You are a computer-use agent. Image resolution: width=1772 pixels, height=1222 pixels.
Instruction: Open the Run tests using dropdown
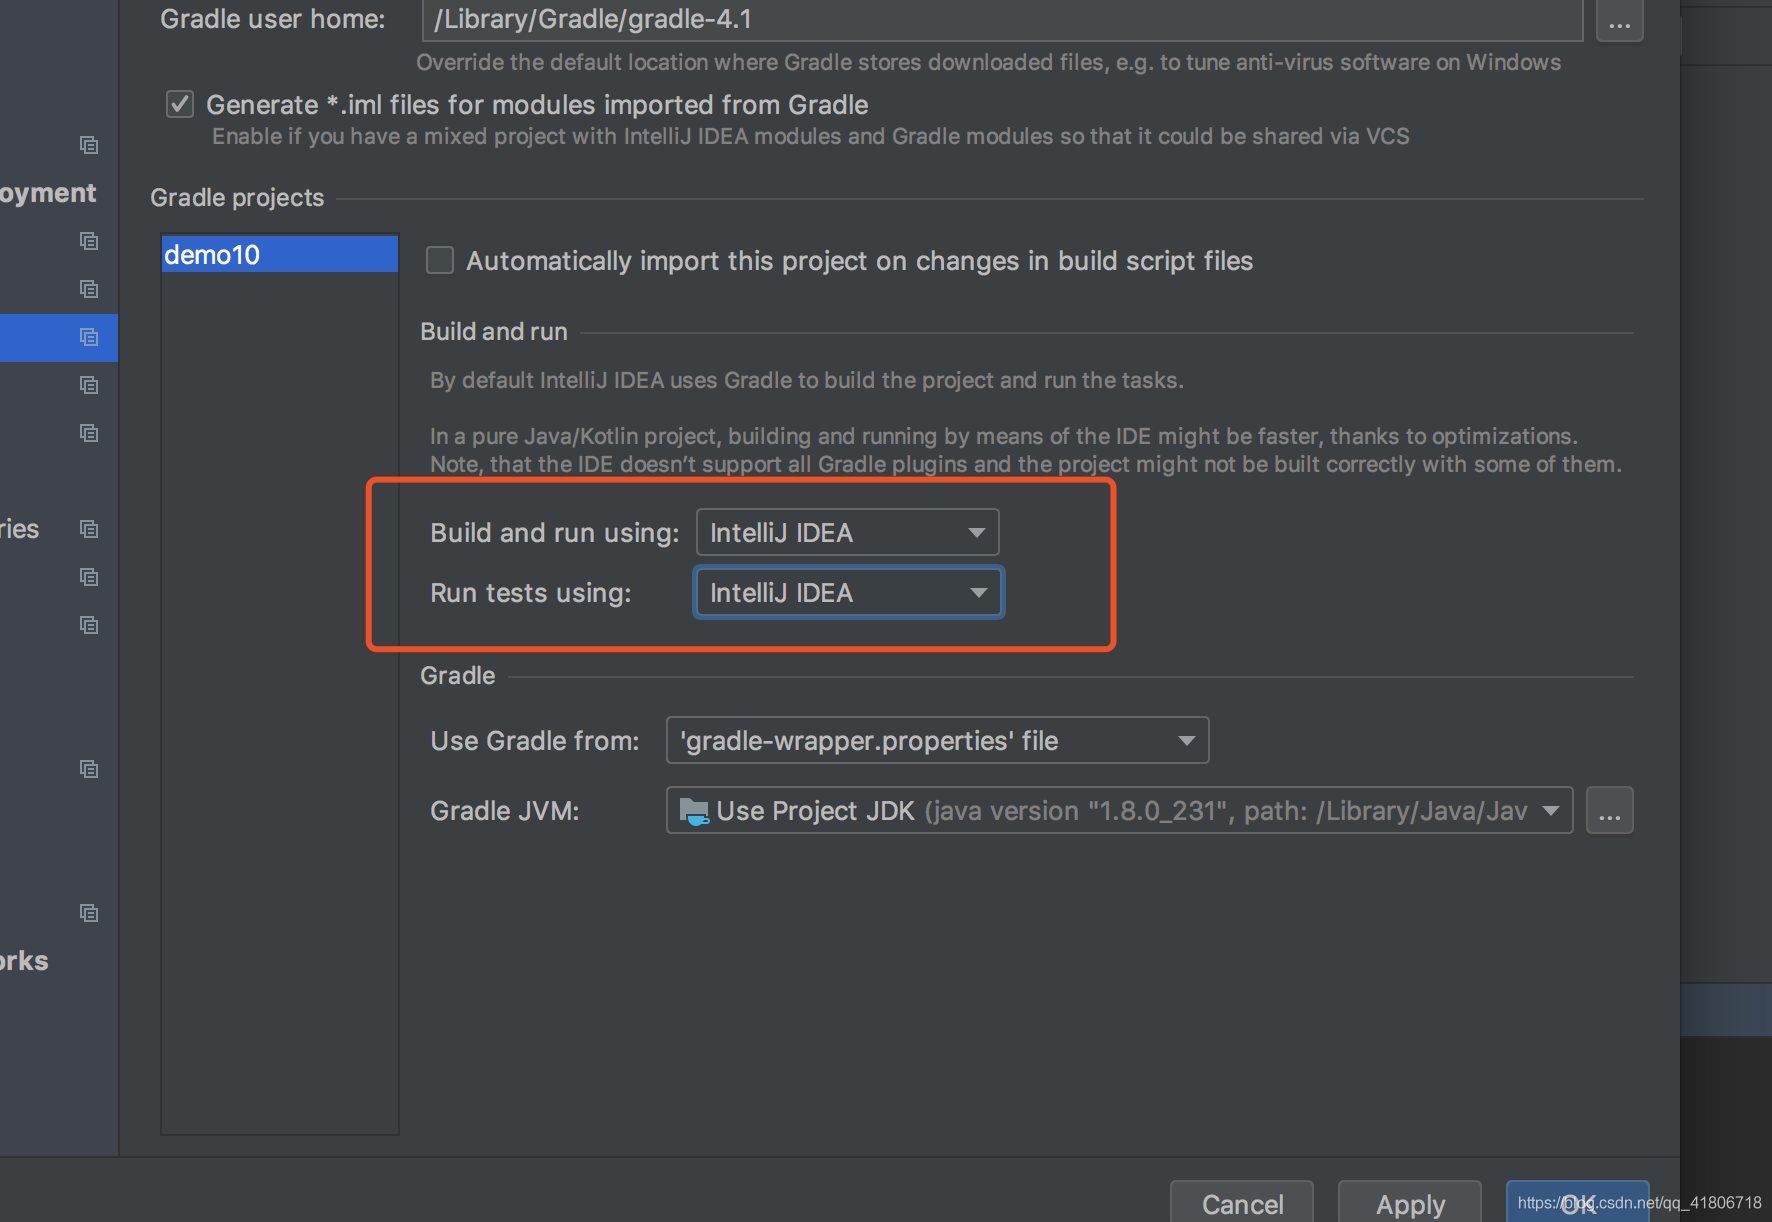pyautogui.click(x=848, y=592)
